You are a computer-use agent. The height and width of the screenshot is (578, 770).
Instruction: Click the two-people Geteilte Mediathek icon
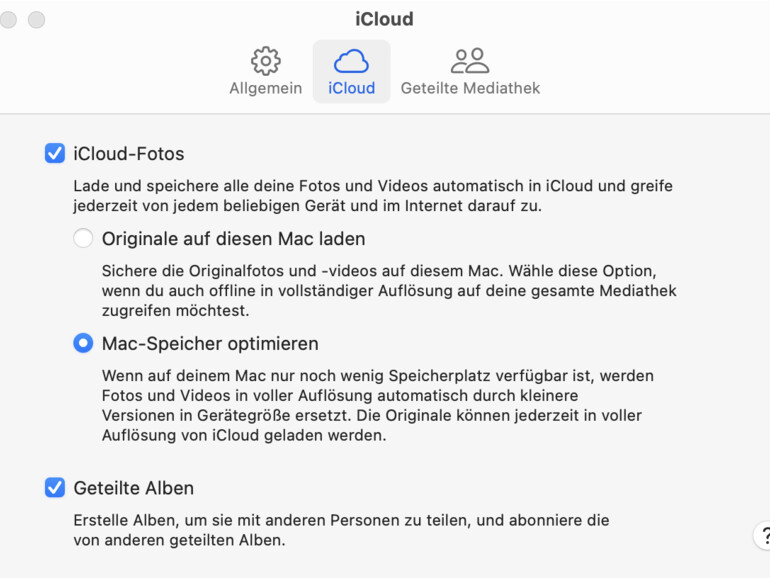[x=469, y=60]
